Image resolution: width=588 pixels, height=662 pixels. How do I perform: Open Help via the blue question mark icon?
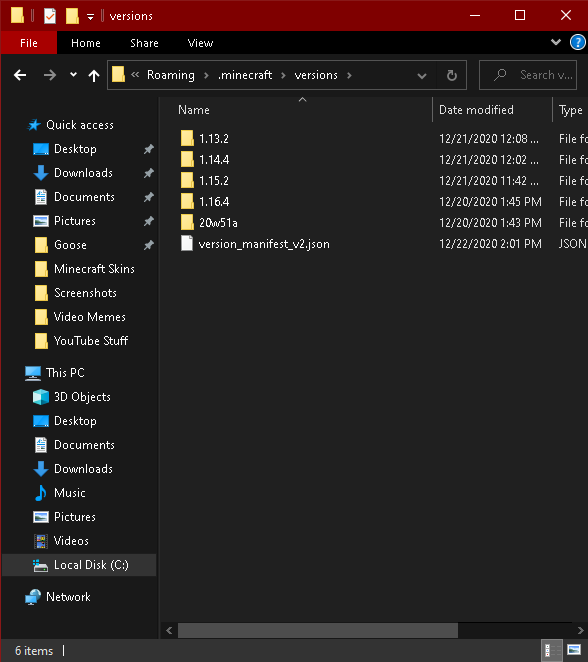pos(577,42)
